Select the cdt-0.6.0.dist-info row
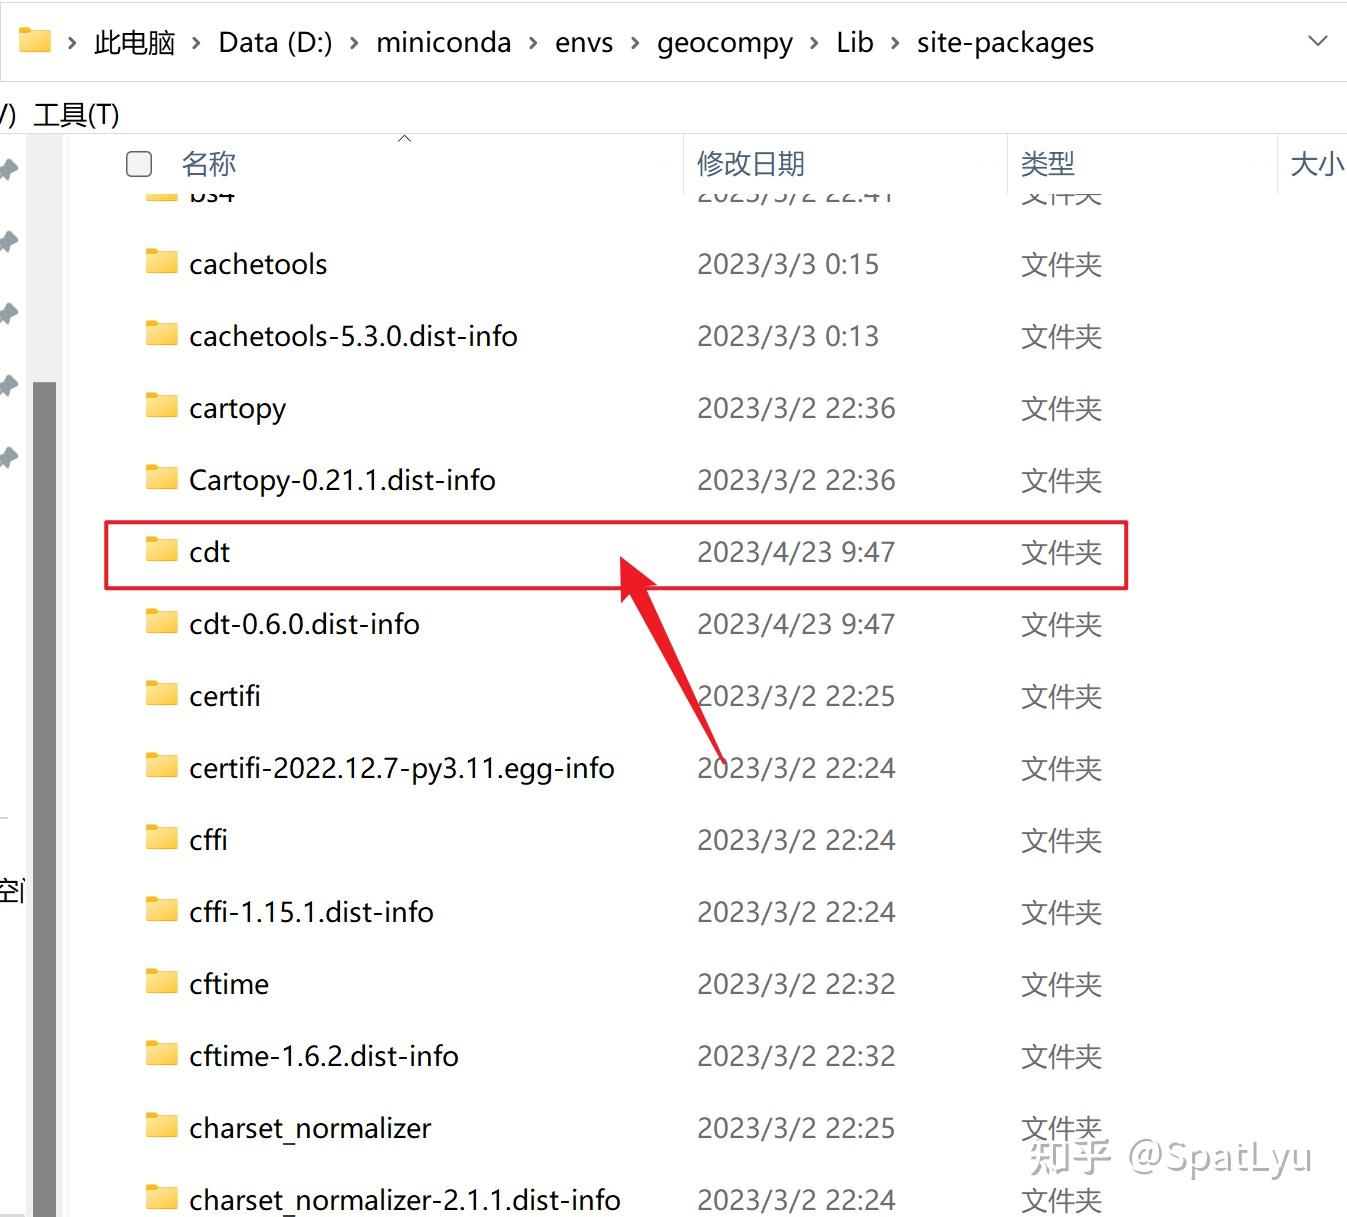 pyautogui.click(x=303, y=624)
